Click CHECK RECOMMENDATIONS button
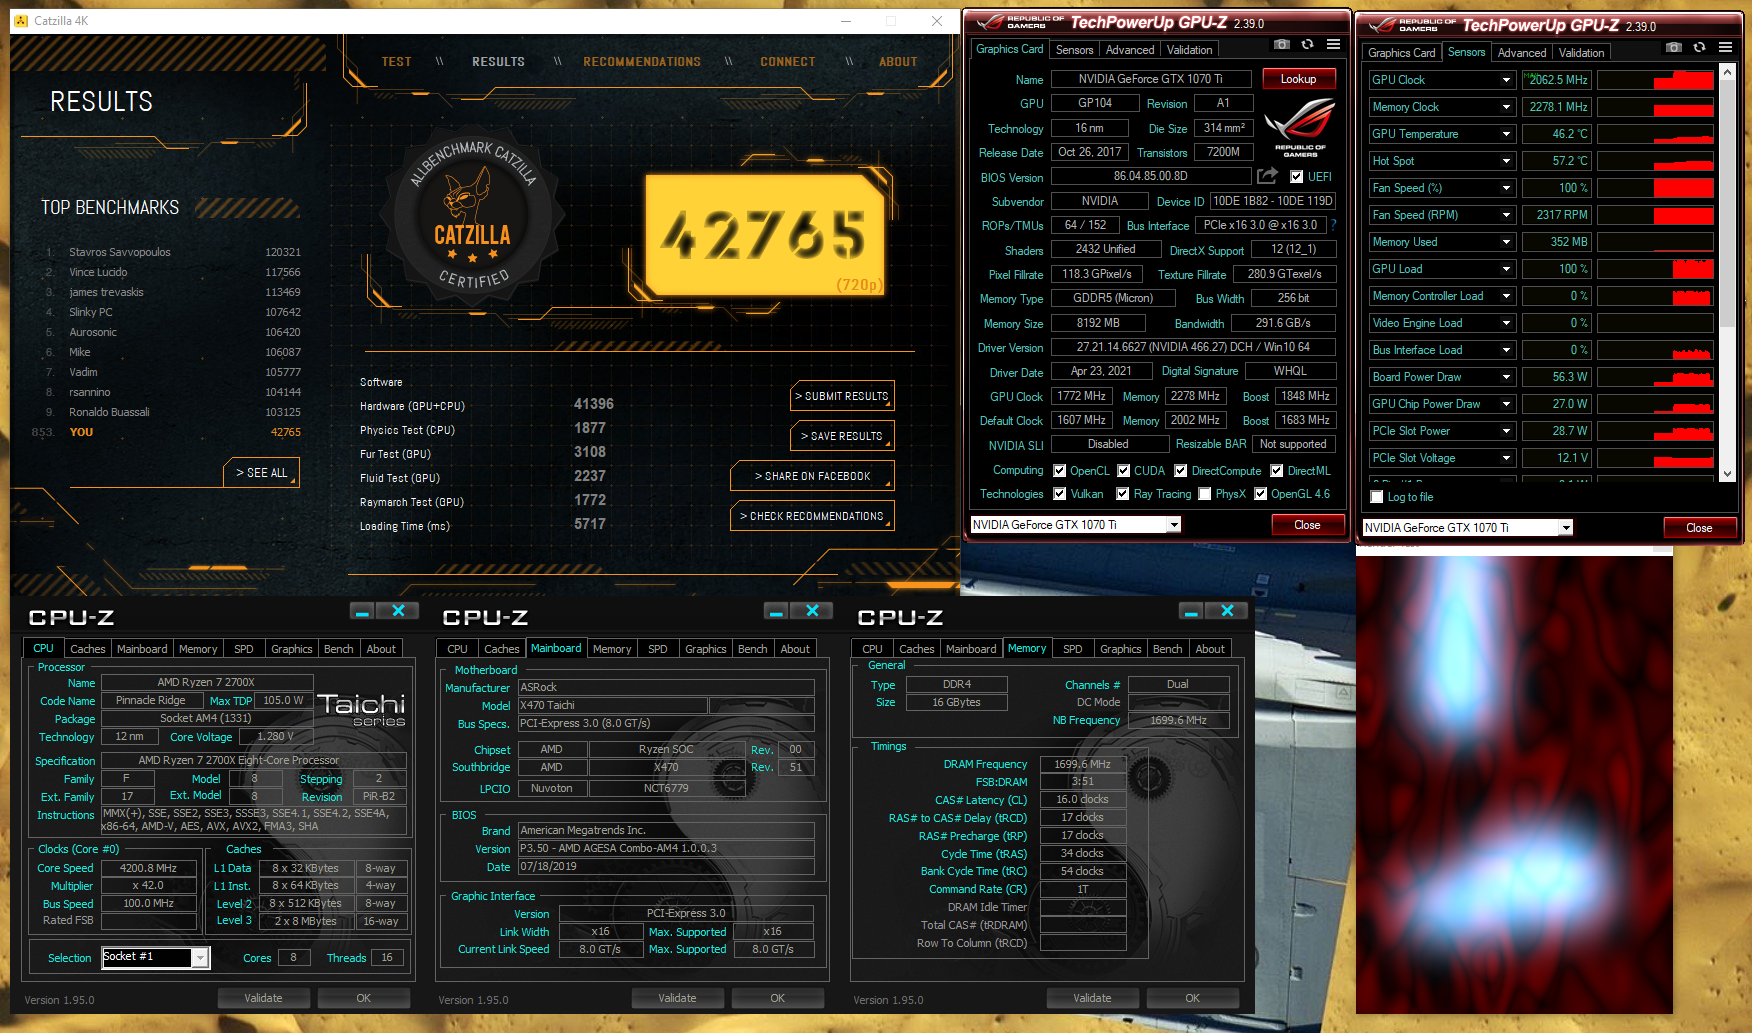The height and width of the screenshot is (1033, 1752). click(812, 516)
